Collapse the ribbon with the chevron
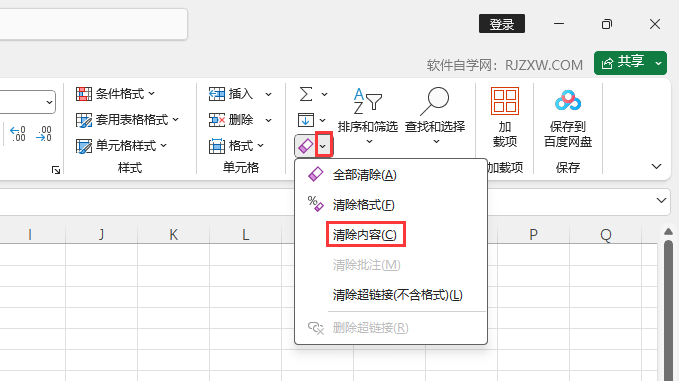 point(656,166)
